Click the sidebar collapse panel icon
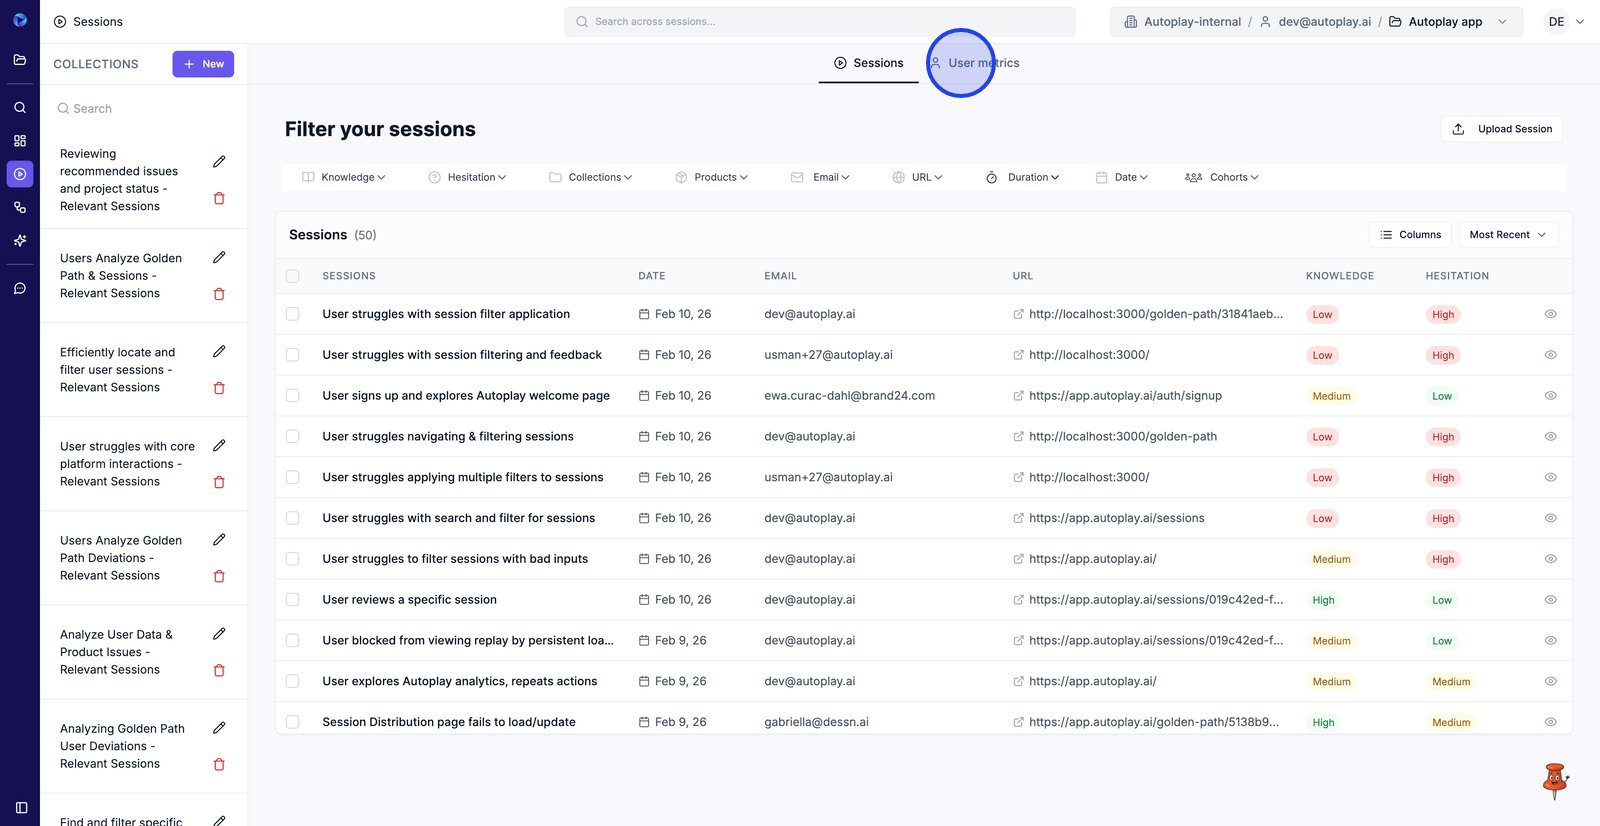The width and height of the screenshot is (1600, 826). pyautogui.click(x=21, y=807)
